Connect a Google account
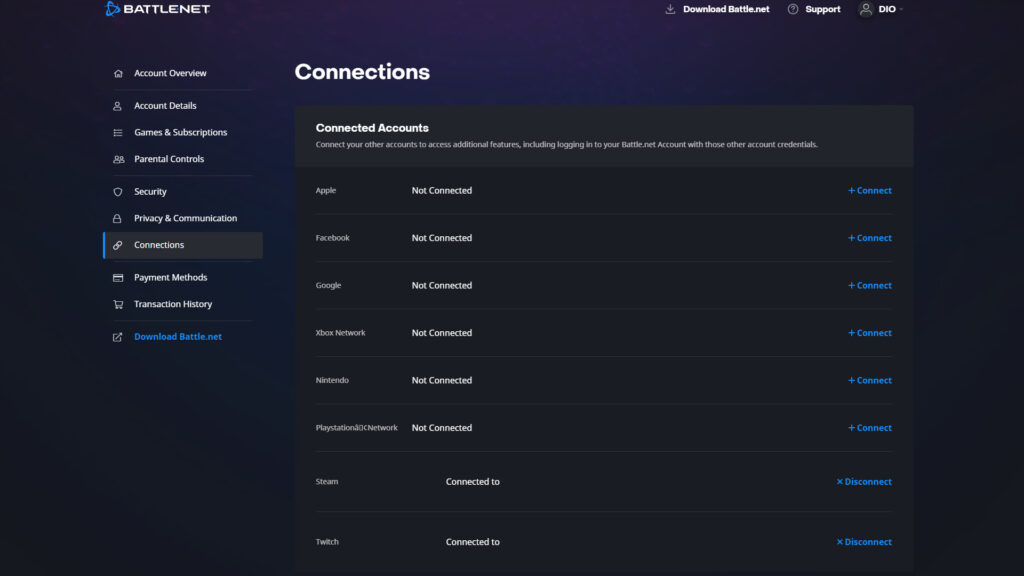 [x=869, y=285]
